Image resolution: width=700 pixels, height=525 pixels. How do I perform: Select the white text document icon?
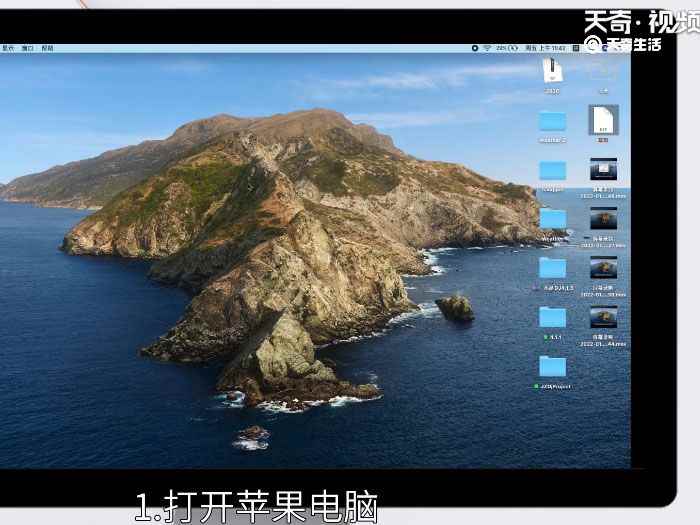(x=603, y=120)
